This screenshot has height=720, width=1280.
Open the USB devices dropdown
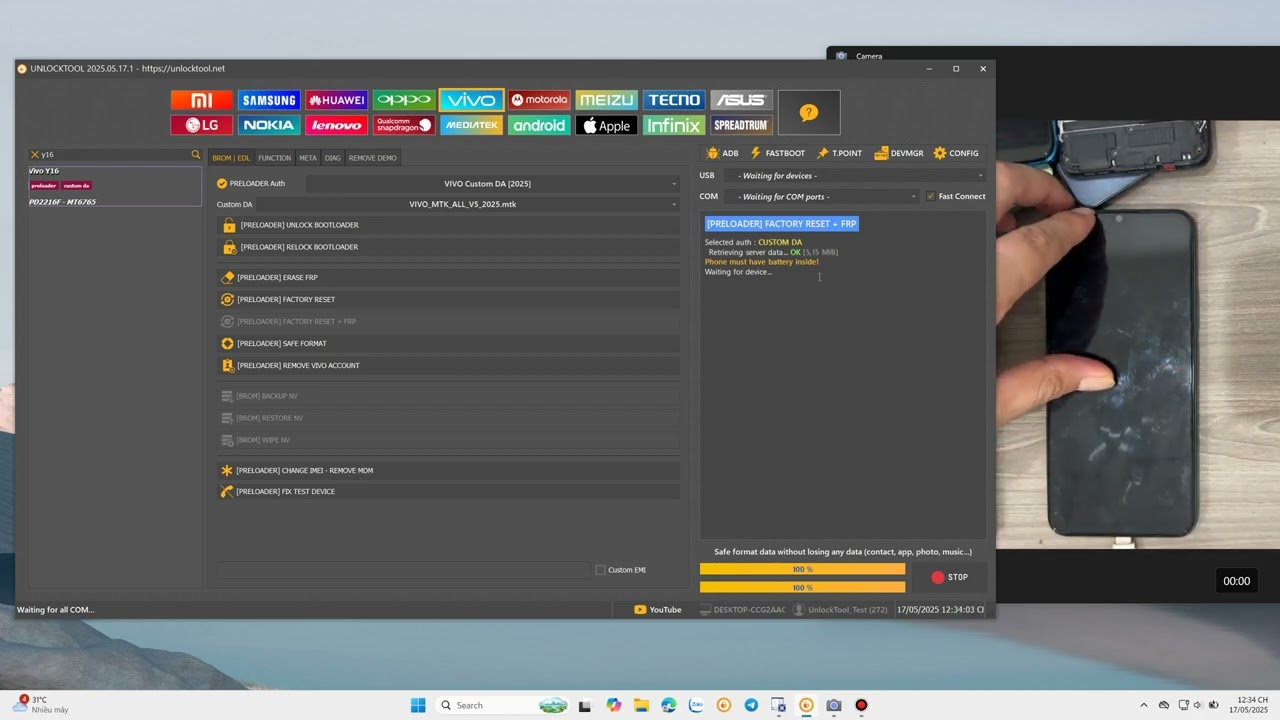(856, 176)
